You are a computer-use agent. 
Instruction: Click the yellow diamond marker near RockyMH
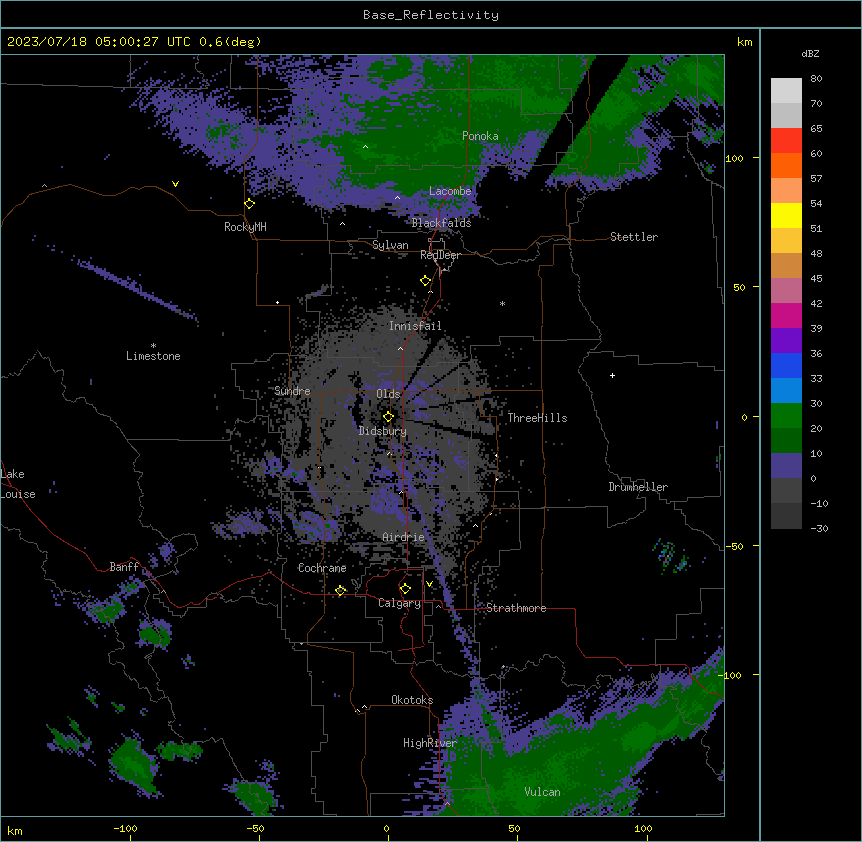click(x=249, y=204)
